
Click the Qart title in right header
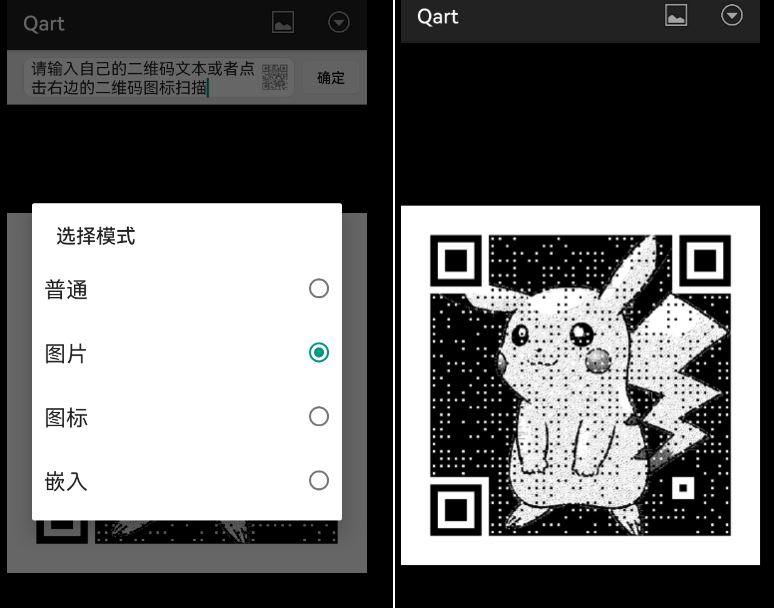click(438, 17)
